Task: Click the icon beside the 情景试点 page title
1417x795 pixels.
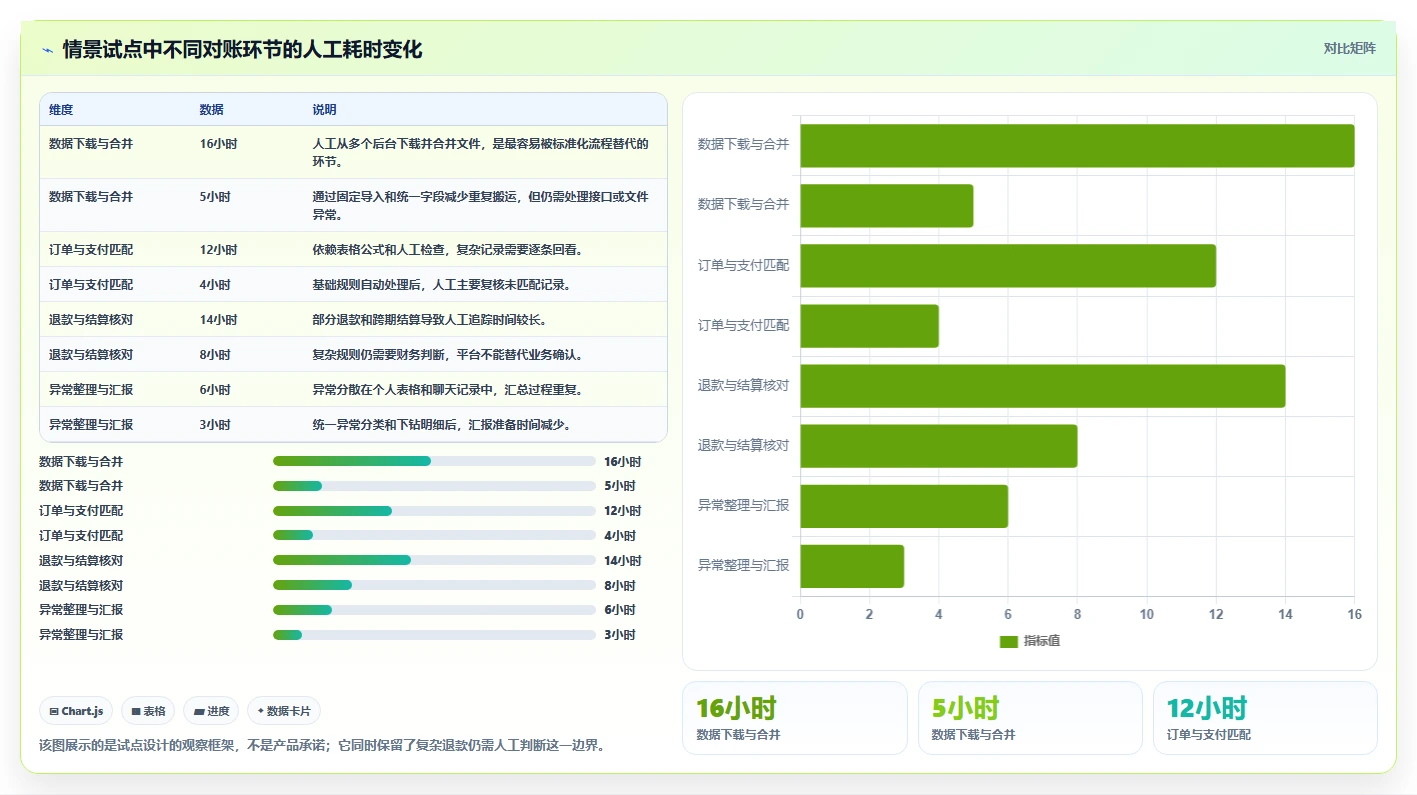Action: 47,50
